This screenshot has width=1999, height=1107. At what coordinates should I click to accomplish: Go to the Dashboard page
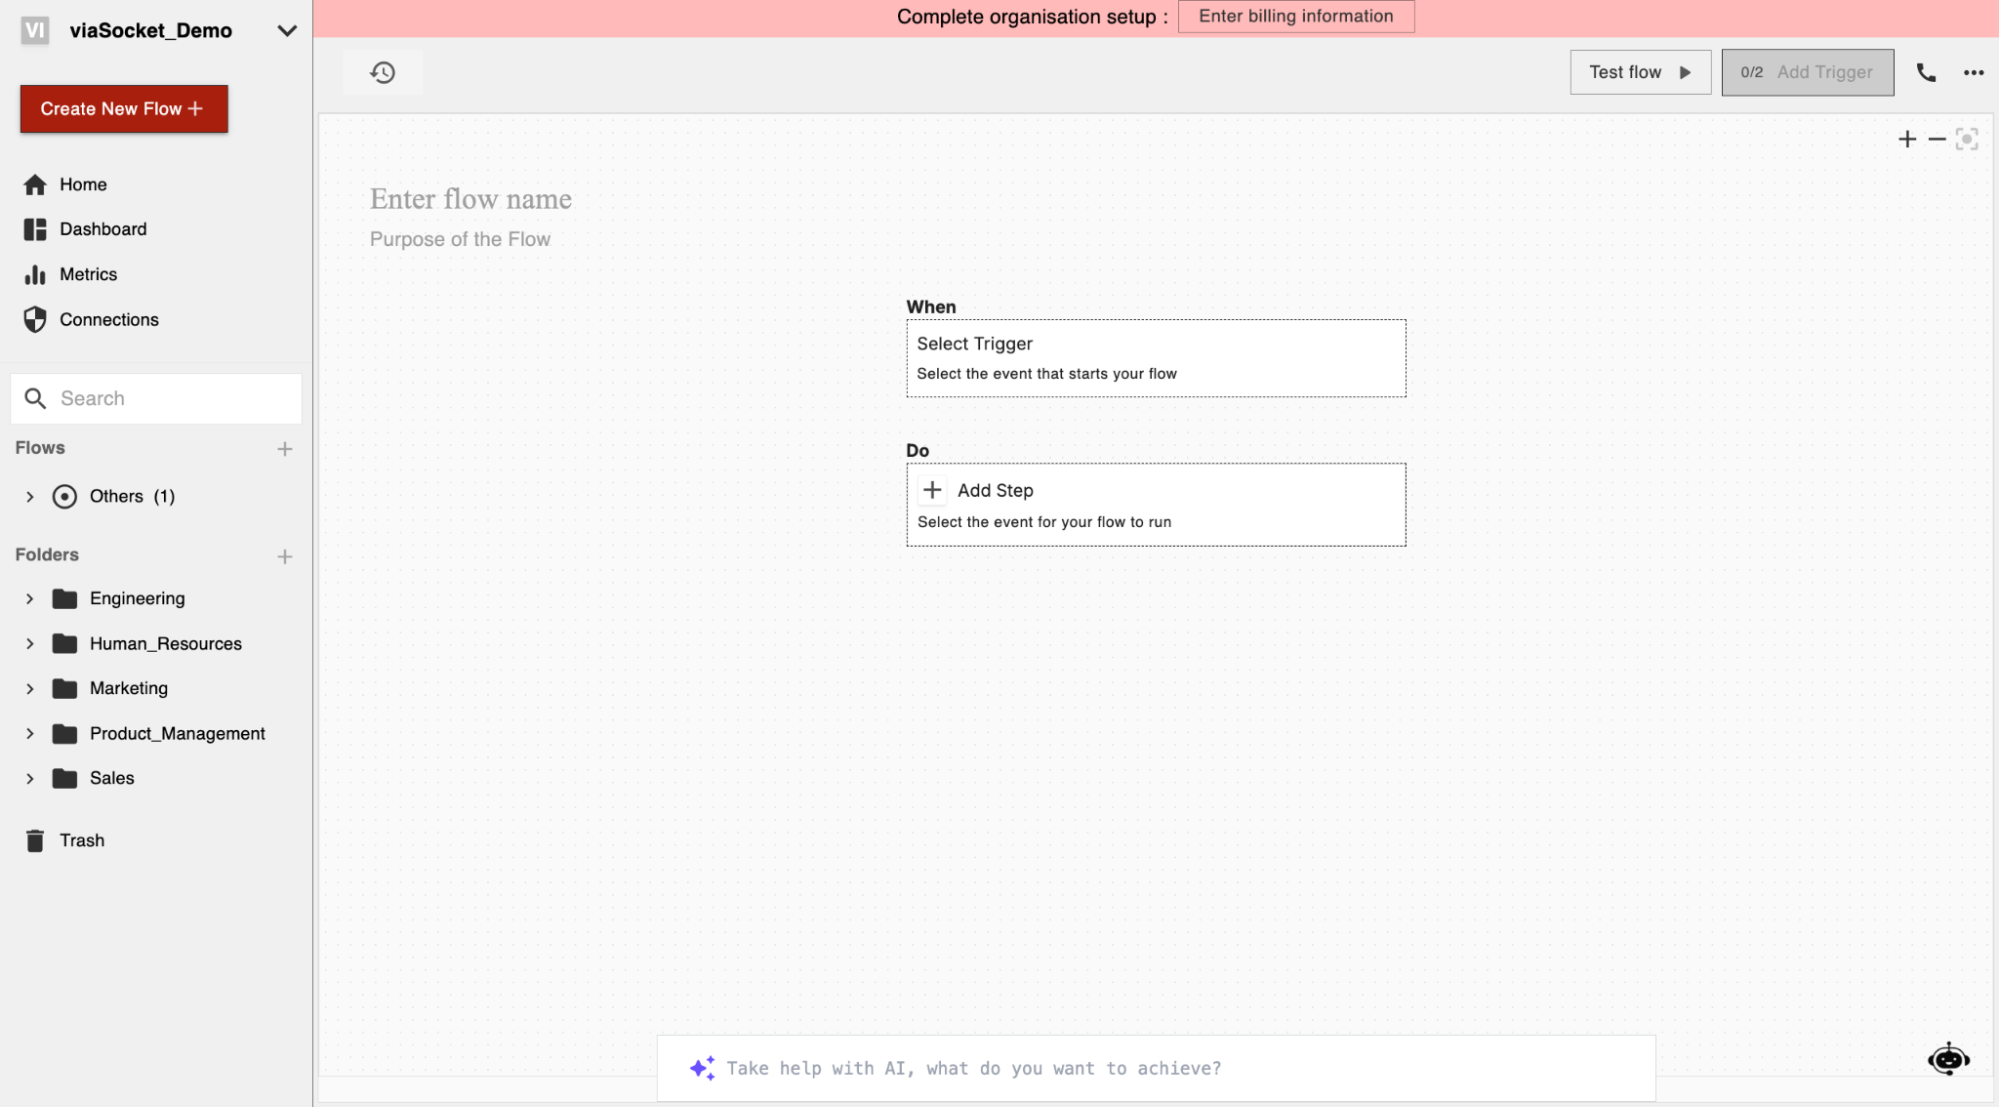tap(102, 229)
